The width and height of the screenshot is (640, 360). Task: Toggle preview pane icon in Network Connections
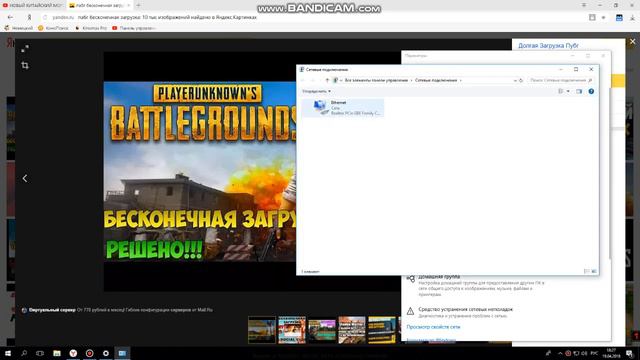tap(579, 91)
